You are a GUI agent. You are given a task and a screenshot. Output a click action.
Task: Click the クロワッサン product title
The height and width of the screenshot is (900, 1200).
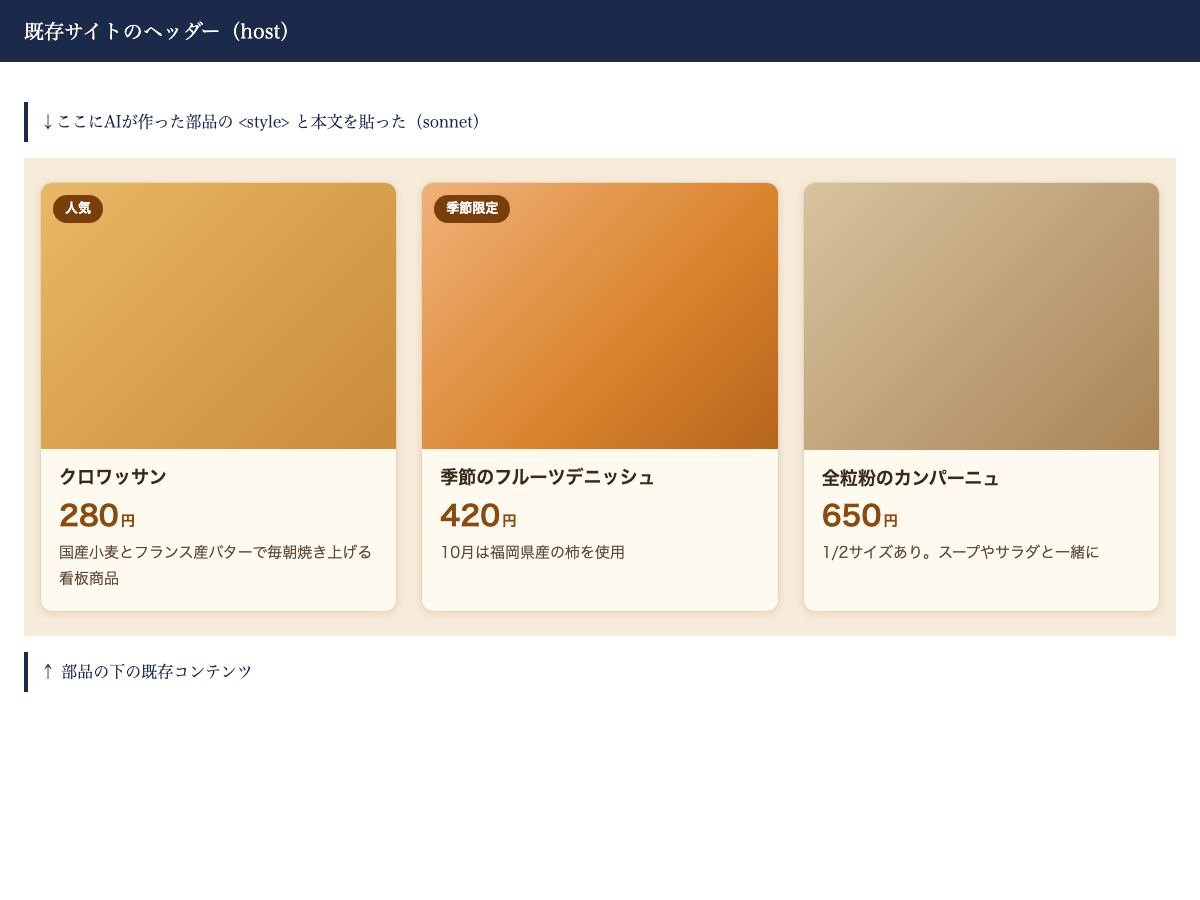coord(113,477)
